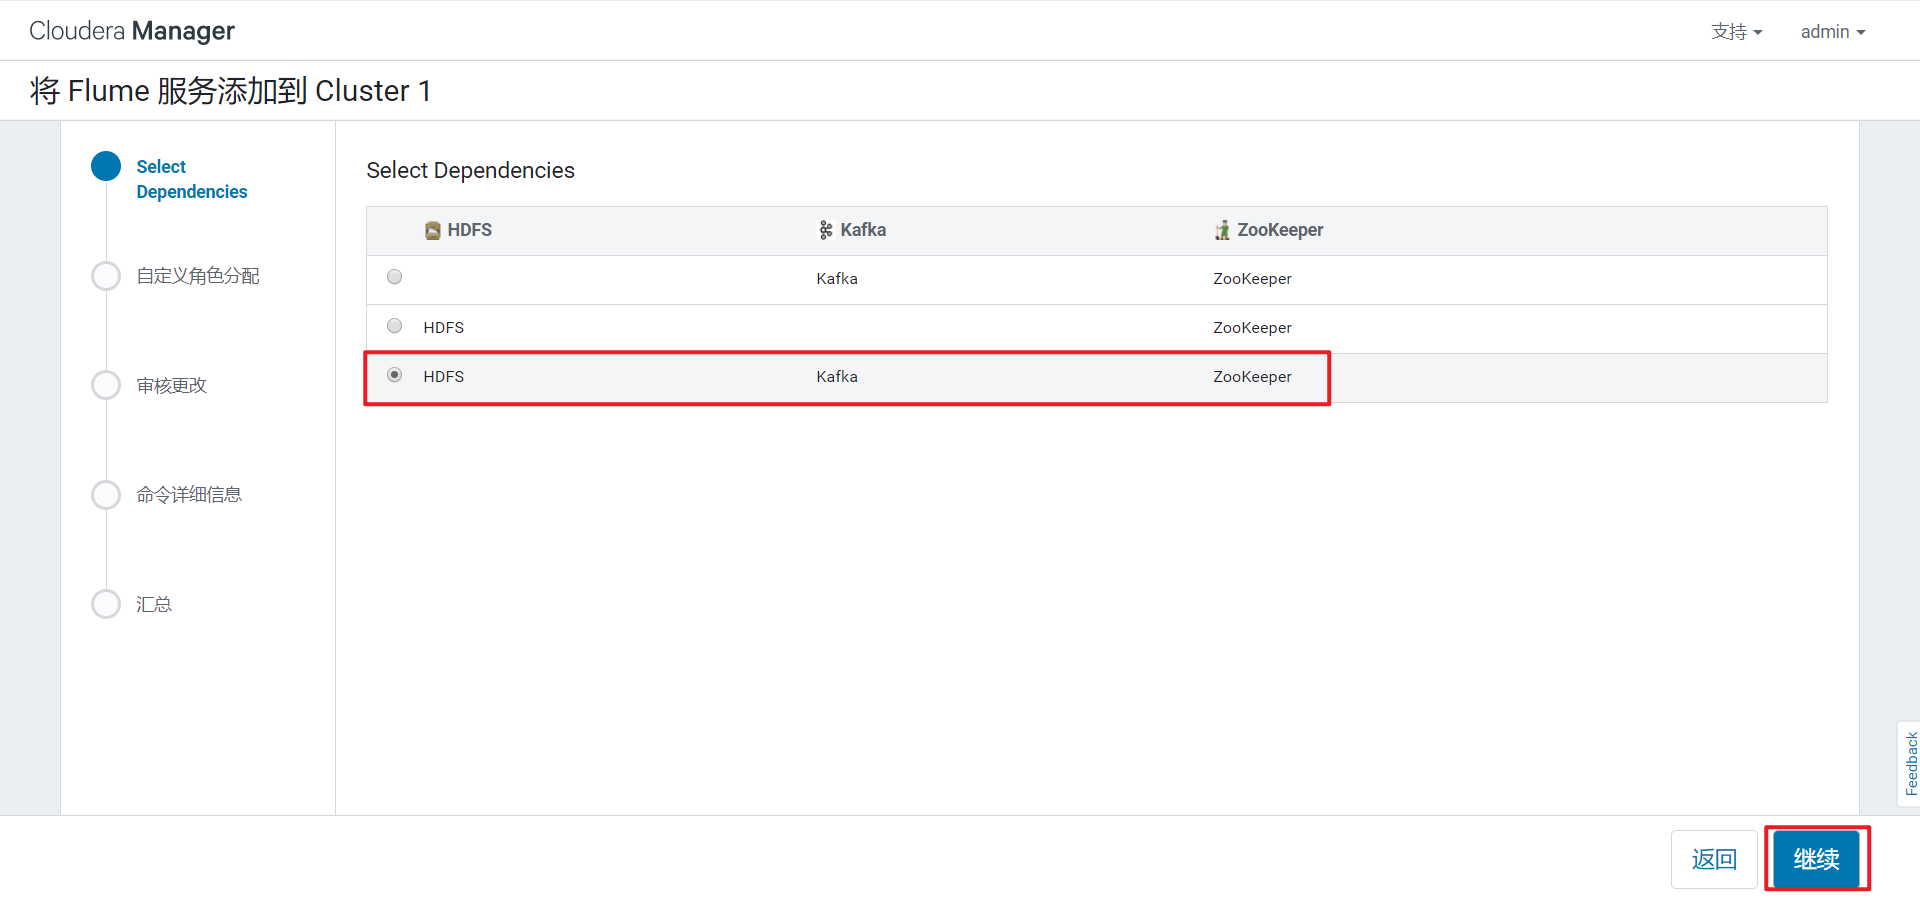Click the Kafka icon in table header
This screenshot has height=902, width=1920.
click(826, 231)
